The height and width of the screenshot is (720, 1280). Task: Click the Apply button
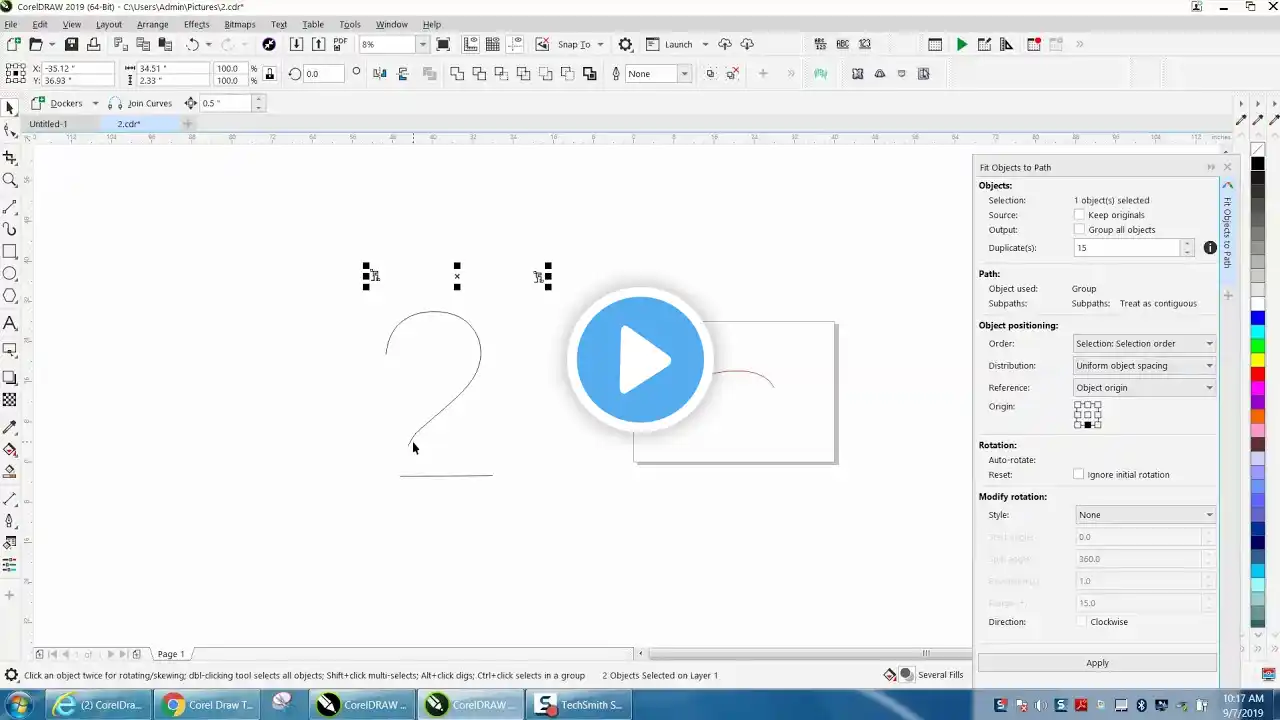point(1097,663)
